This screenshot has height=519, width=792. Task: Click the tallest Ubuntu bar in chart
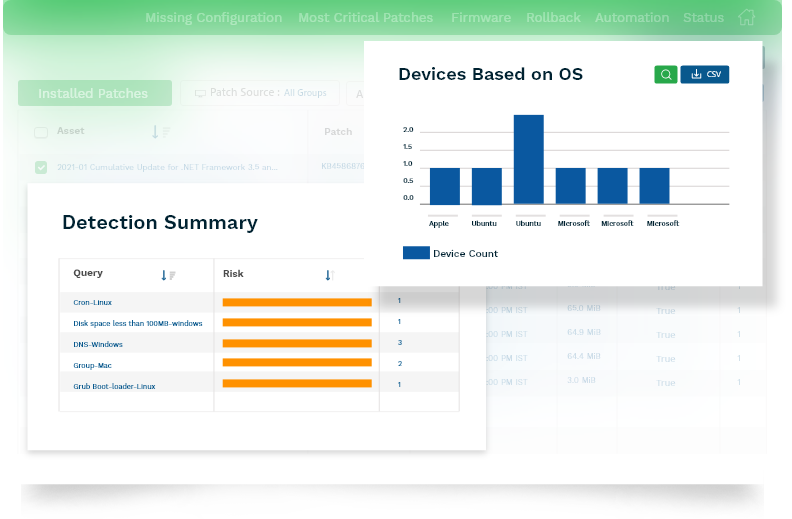(x=529, y=160)
